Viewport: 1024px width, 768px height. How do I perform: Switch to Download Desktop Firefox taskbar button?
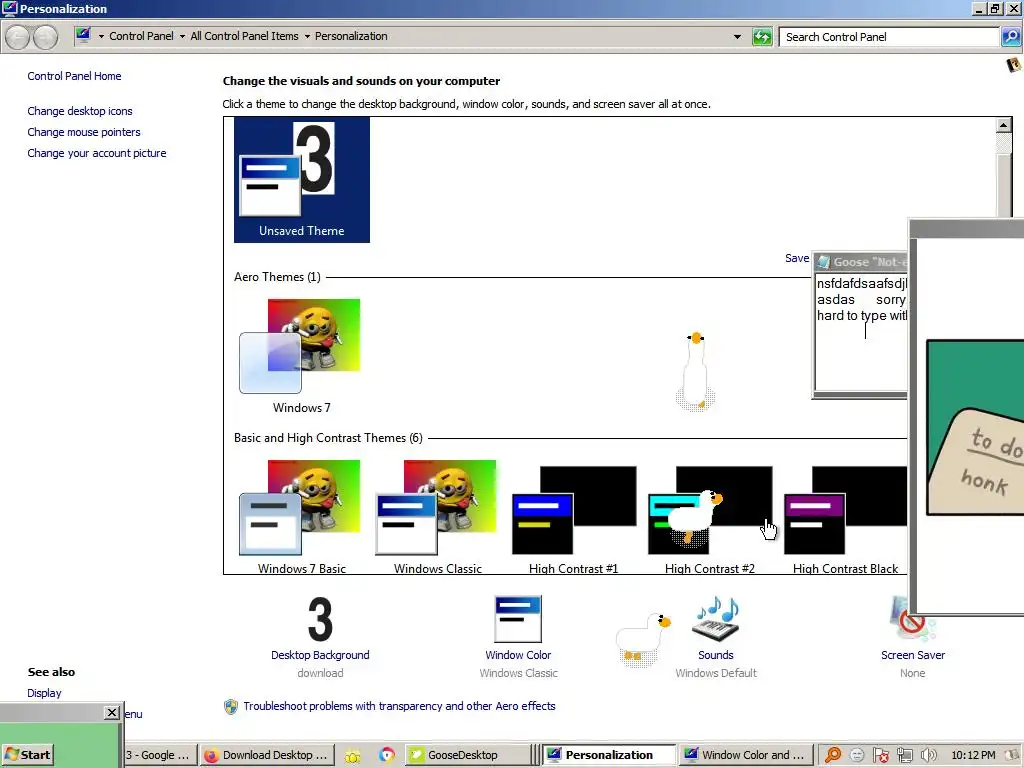pyautogui.click(x=266, y=755)
